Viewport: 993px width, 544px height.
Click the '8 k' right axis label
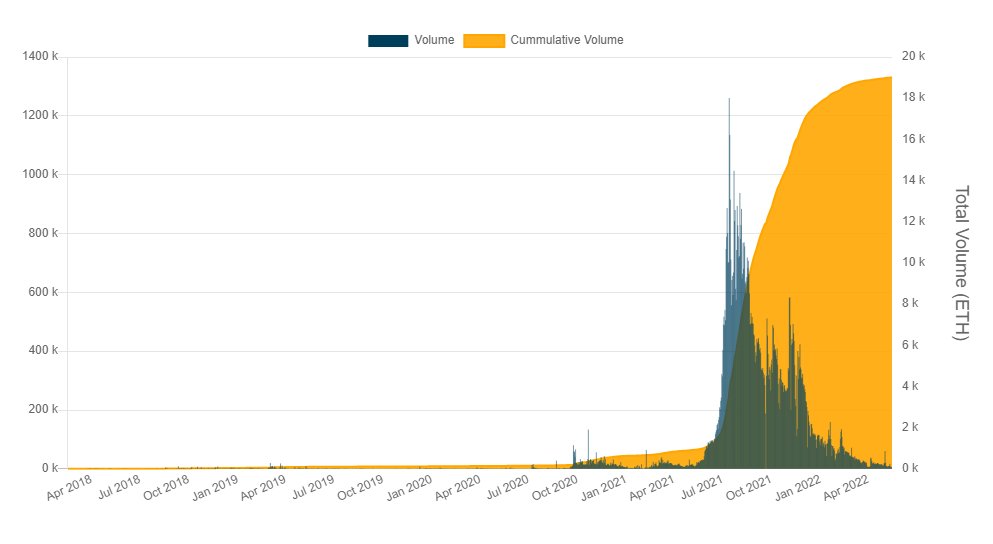coord(910,303)
